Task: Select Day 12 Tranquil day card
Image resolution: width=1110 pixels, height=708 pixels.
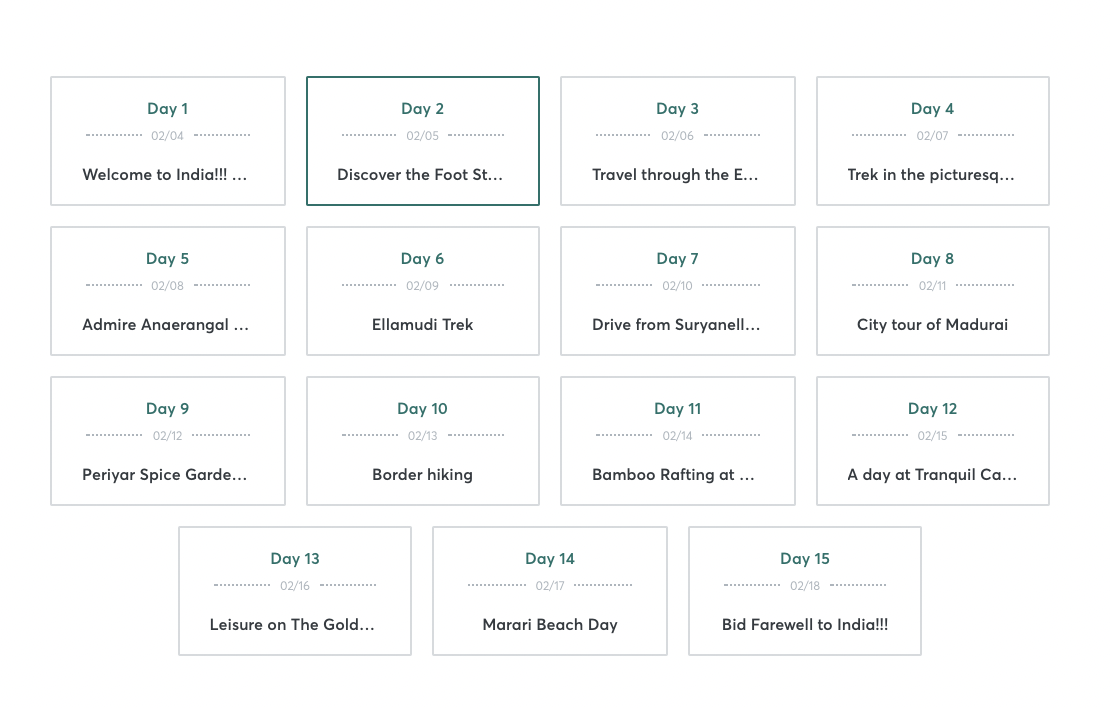Action: pyautogui.click(x=932, y=441)
